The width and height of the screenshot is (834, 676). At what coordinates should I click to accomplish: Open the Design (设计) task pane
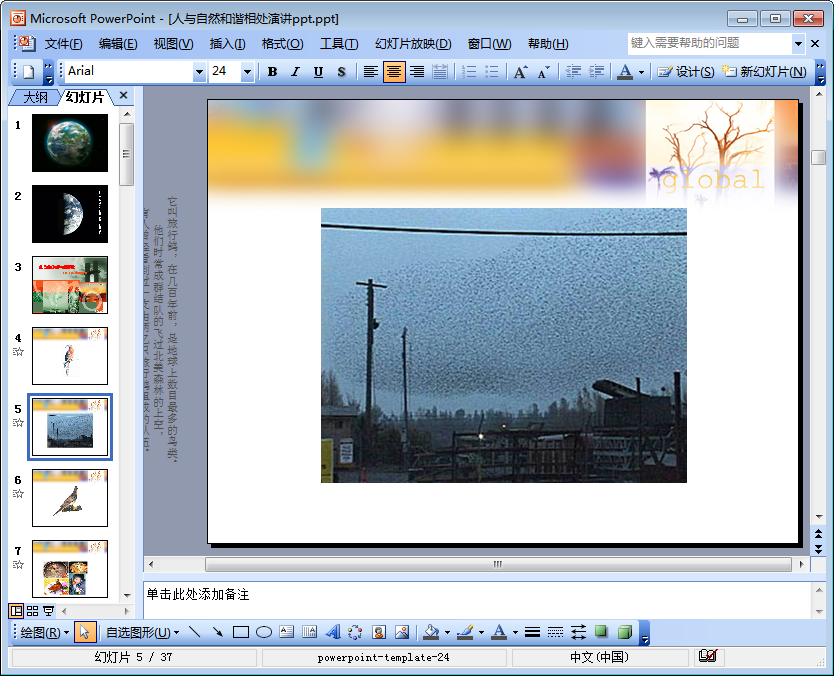(686, 72)
